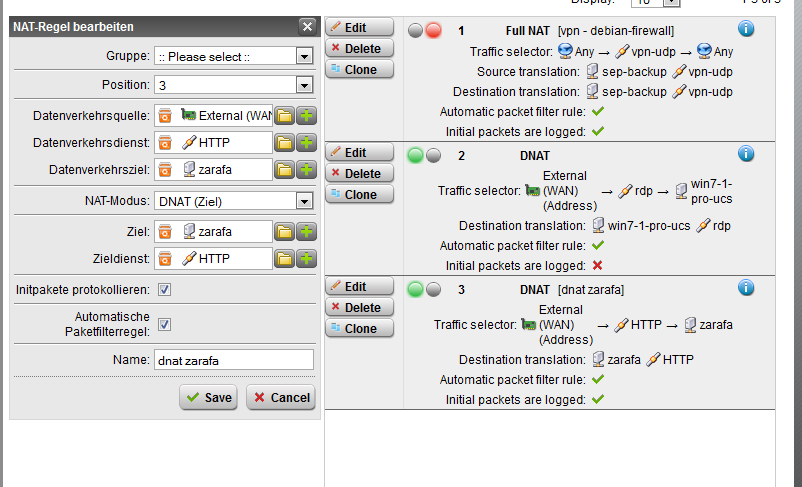Delete rule 2 DNAT rdp
802x487 pixels.
[360, 173]
